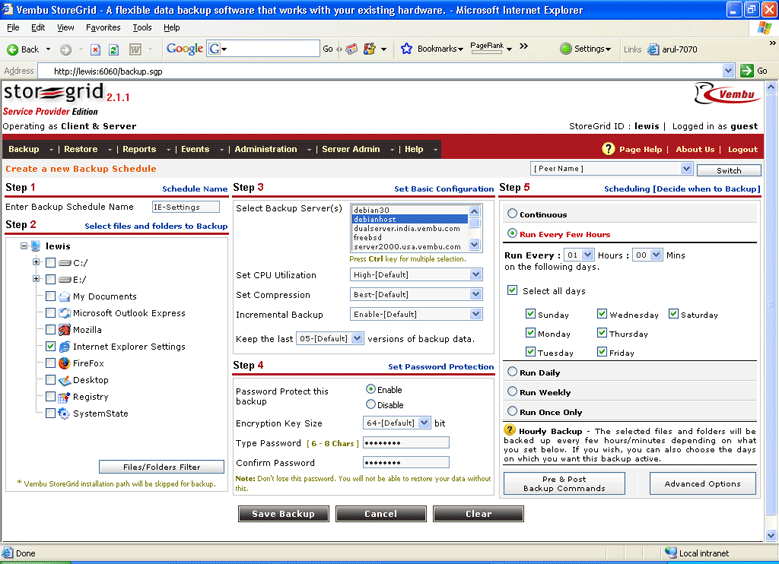Click the browser Back arrow icon
This screenshot has width=779, height=564.
pos(12,49)
